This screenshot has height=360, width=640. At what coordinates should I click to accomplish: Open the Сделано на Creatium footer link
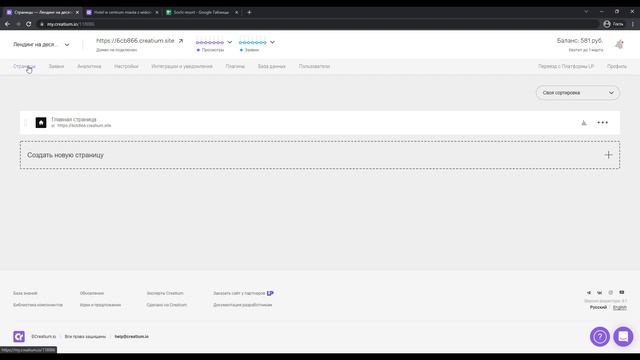[167, 305]
